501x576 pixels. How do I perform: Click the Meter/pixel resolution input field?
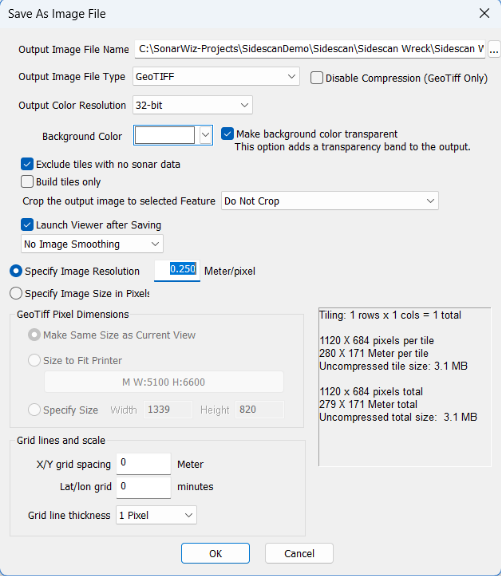[x=177, y=271]
